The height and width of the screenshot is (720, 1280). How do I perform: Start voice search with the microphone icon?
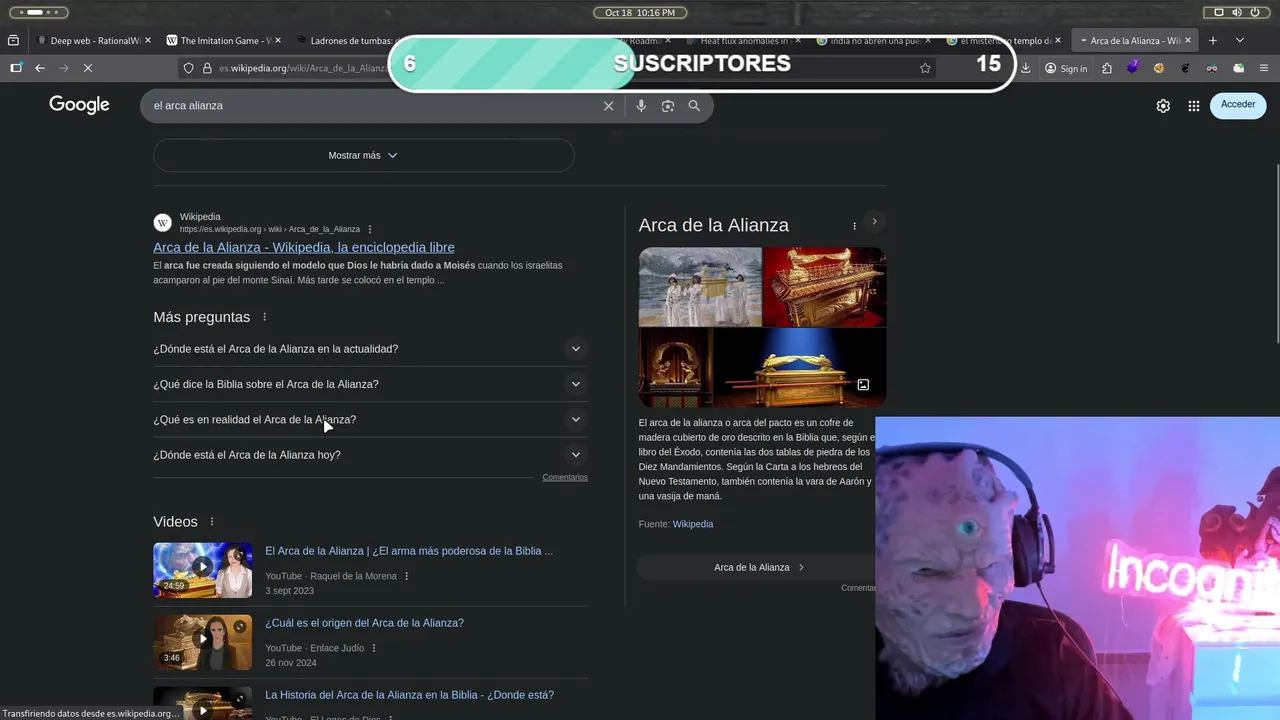(641, 106)
